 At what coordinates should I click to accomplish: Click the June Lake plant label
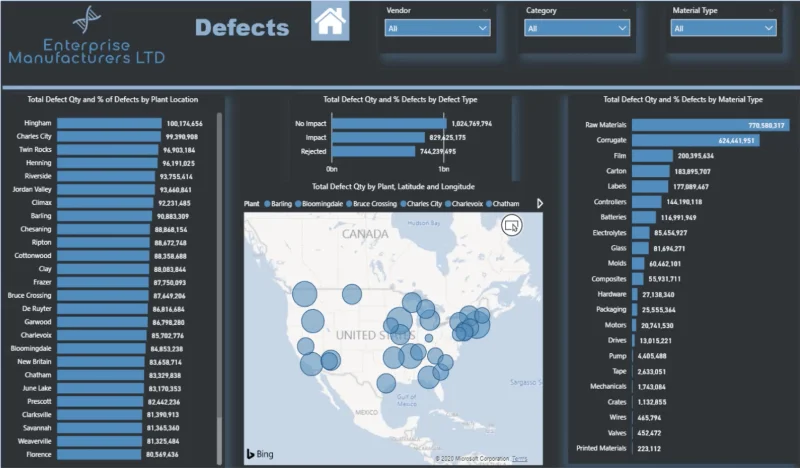coord(37,388)
